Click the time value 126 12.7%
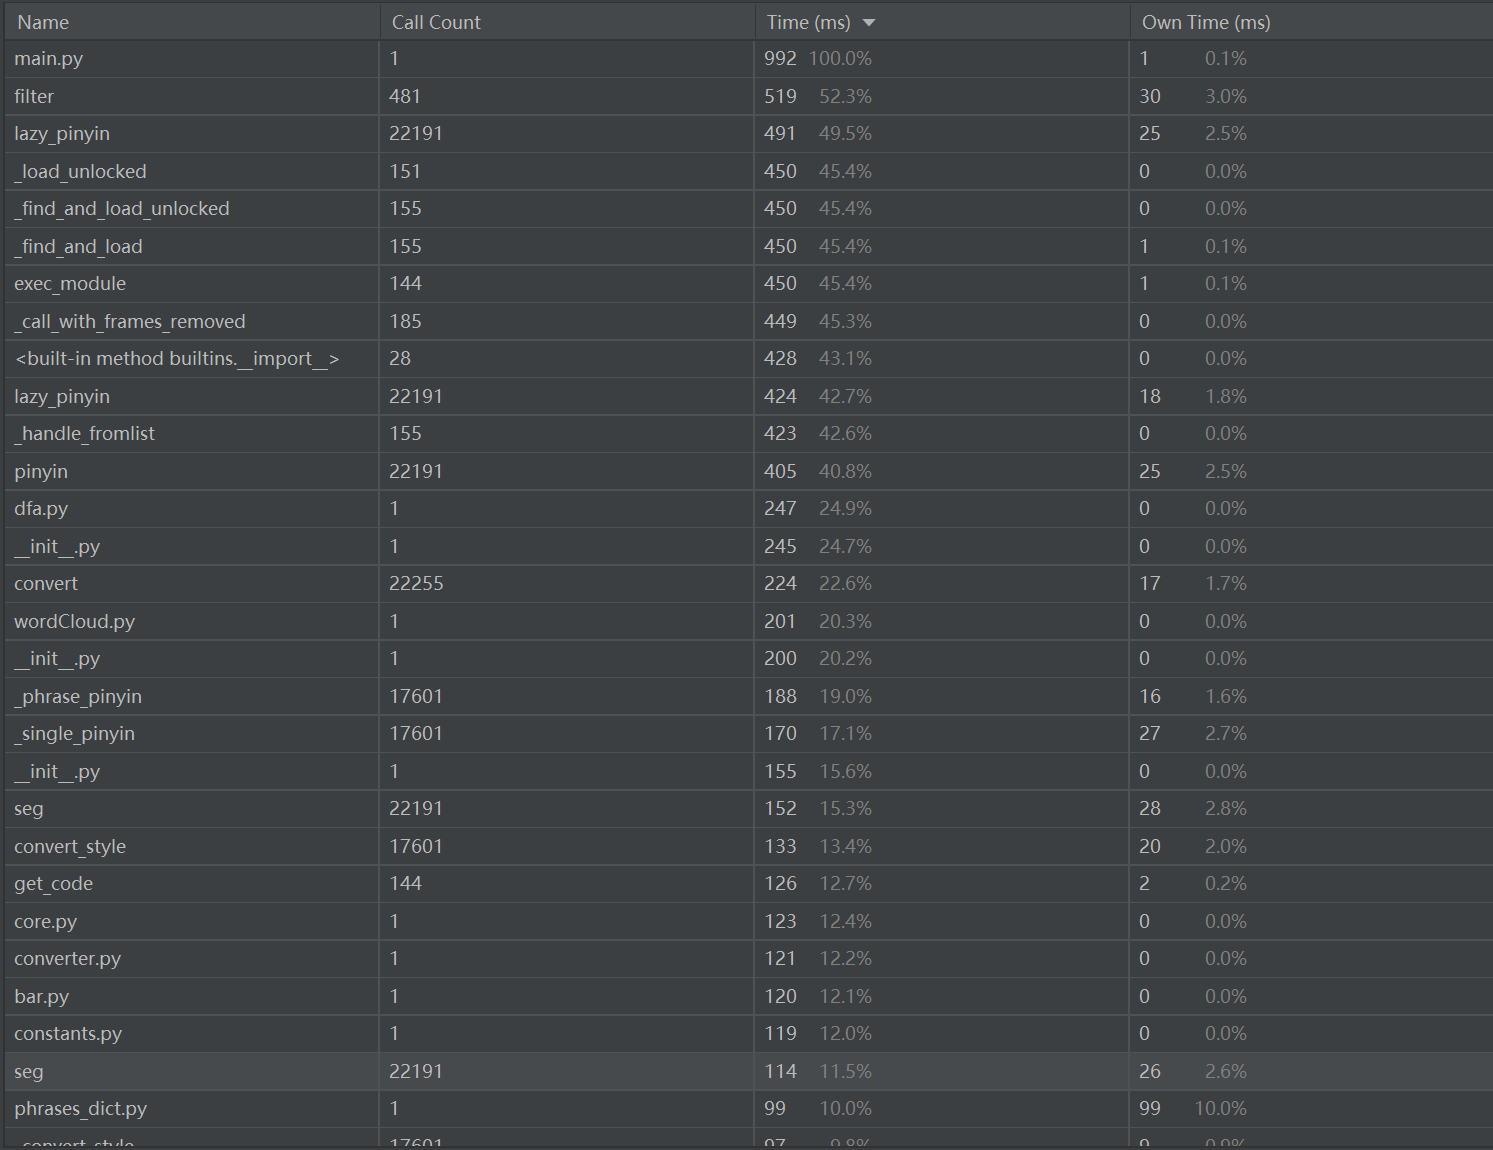Image resolution: width=1493 pixels, height=1150 pixels. click(x=818, y=884)
